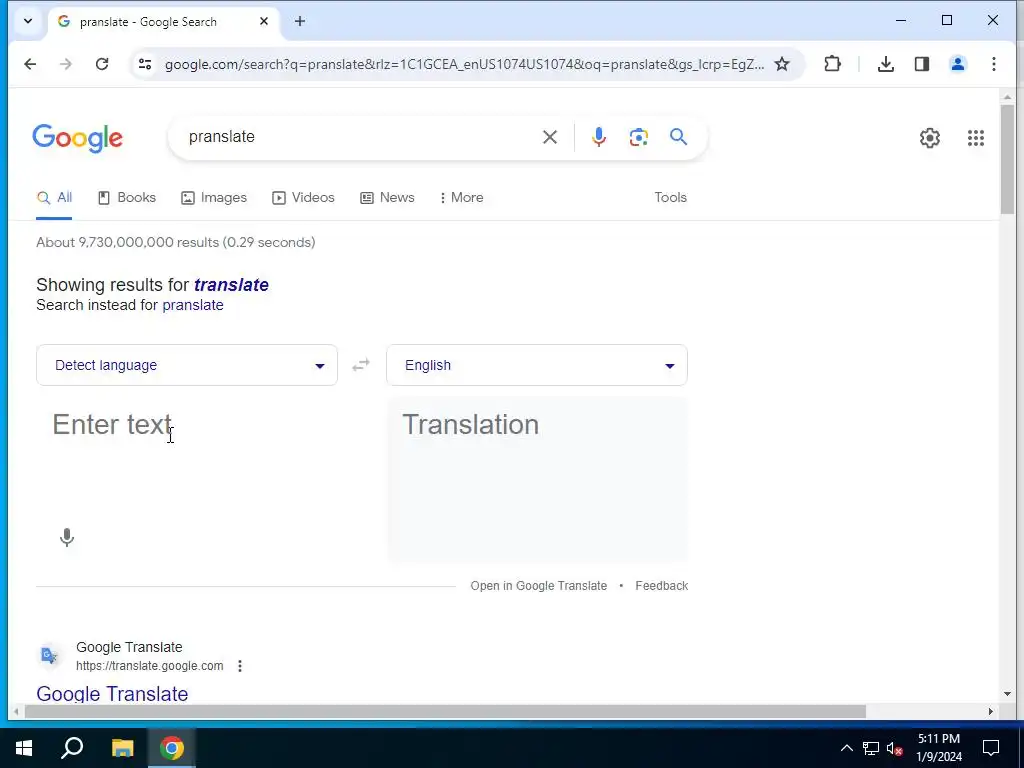The width and height of the screenshot is (1024, 768).
Task: Click the scroll down arrow button
Action: click(x=1007, y=694)
